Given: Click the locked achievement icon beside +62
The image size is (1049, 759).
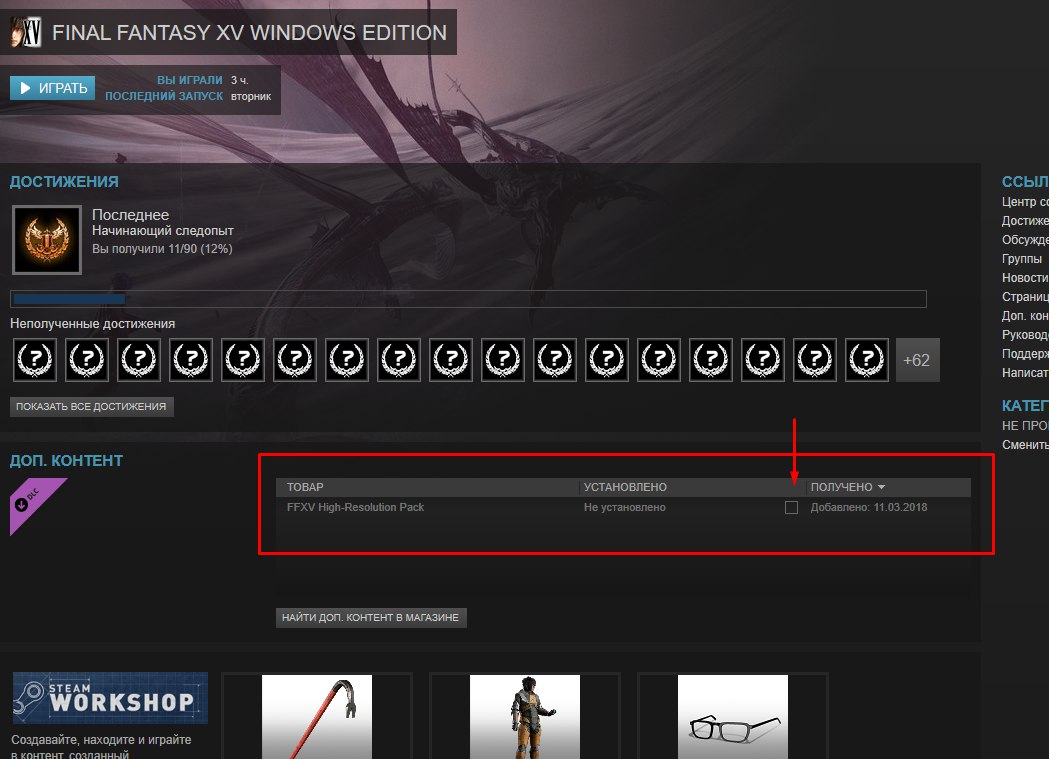Looking at the screenshot, I should [867, 360].
